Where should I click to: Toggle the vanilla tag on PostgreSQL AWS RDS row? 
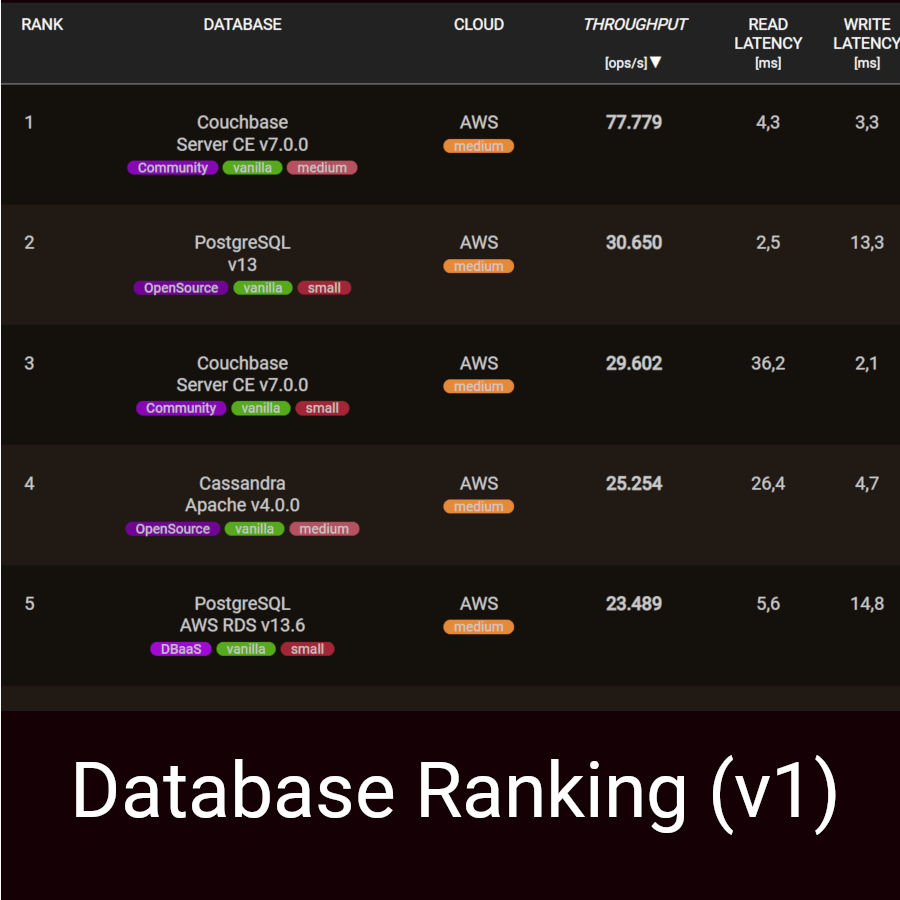[x=246, y=649]
